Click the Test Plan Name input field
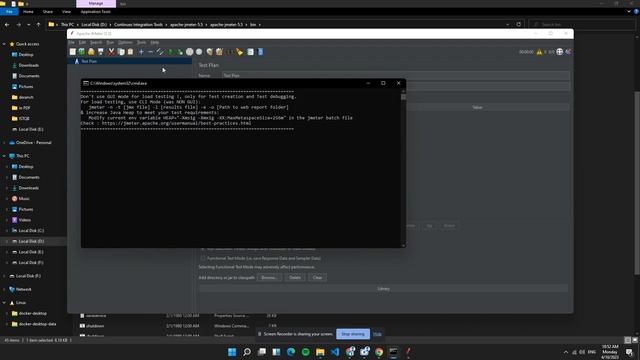 [396, 76]
